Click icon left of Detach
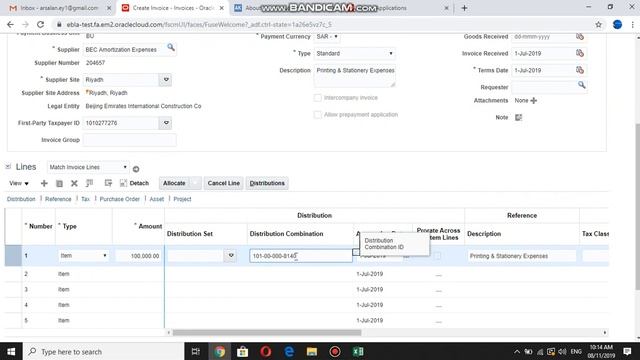Screen dimensions: 640x360 point(108,183)
